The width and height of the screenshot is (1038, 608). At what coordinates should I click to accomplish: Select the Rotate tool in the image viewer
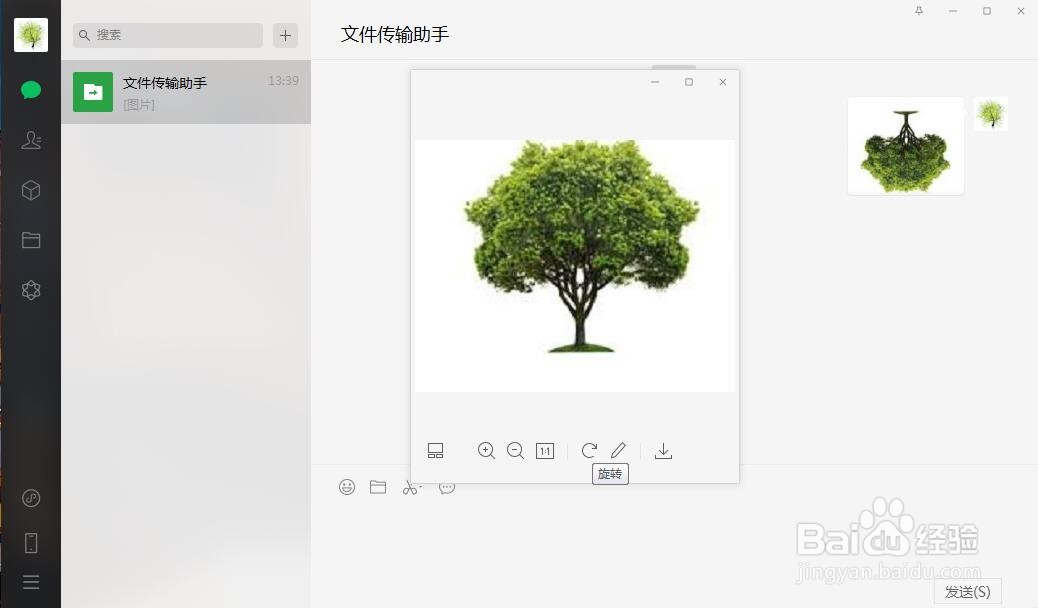click(589, 450)
